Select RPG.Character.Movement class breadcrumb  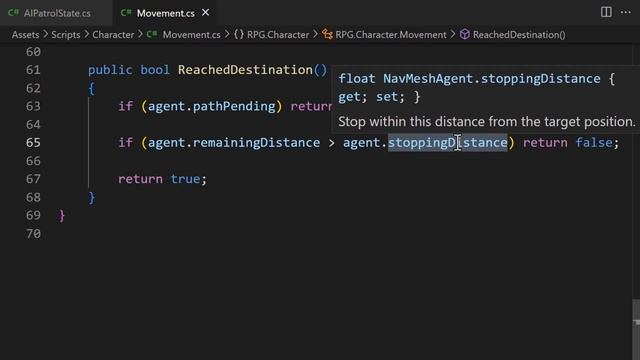pos(391,35)
